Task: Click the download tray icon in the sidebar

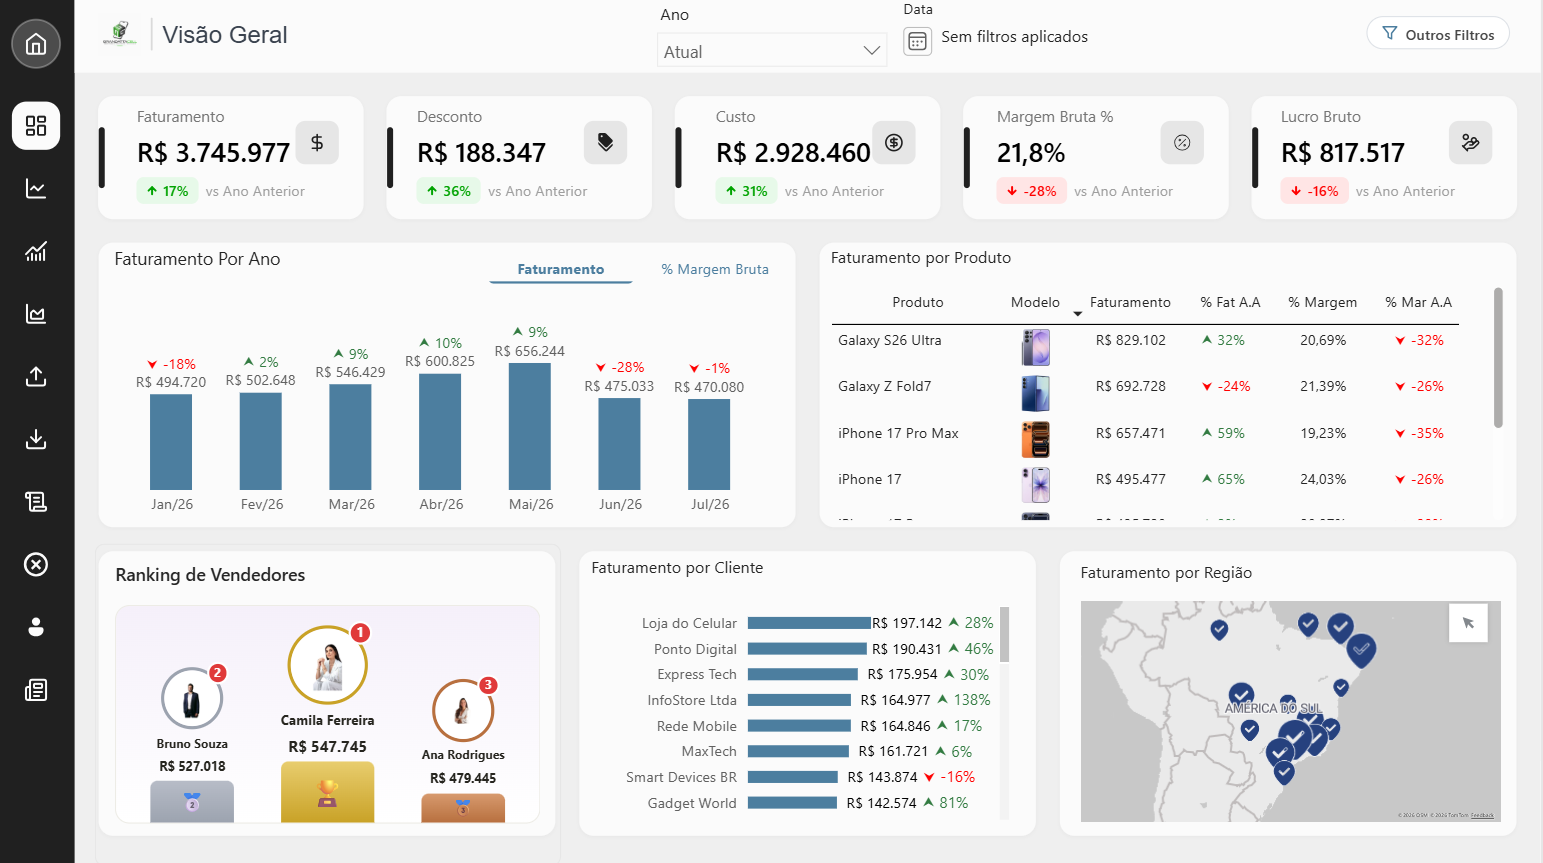Action: [36, 439]
